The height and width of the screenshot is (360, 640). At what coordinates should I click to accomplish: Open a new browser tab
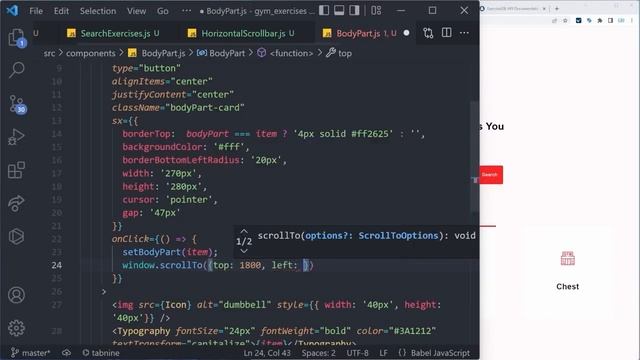557,9
